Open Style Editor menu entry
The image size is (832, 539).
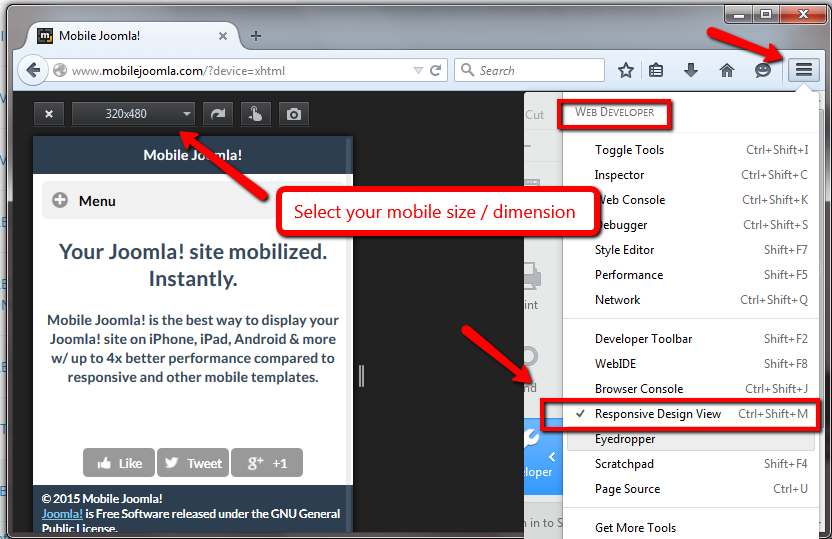pyautogui.click(x=691, y=250)
